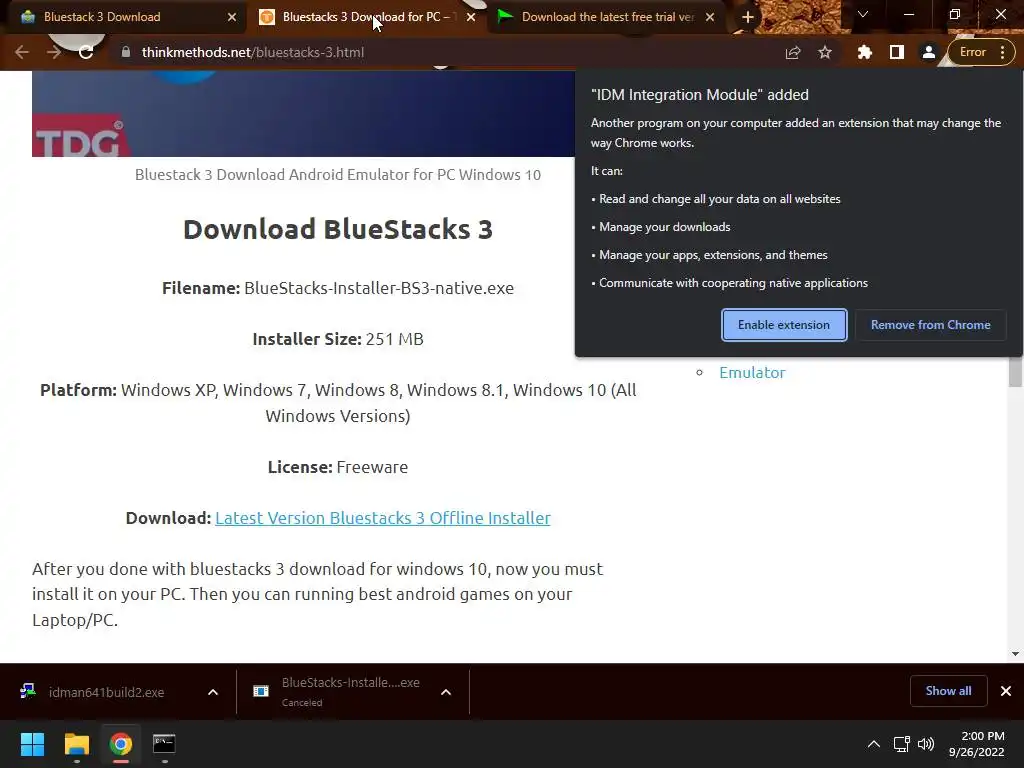Click the TDG banner image
The height and width of the screenshot is (768, 1024).
pyautogui.click(x=303, y=114)
